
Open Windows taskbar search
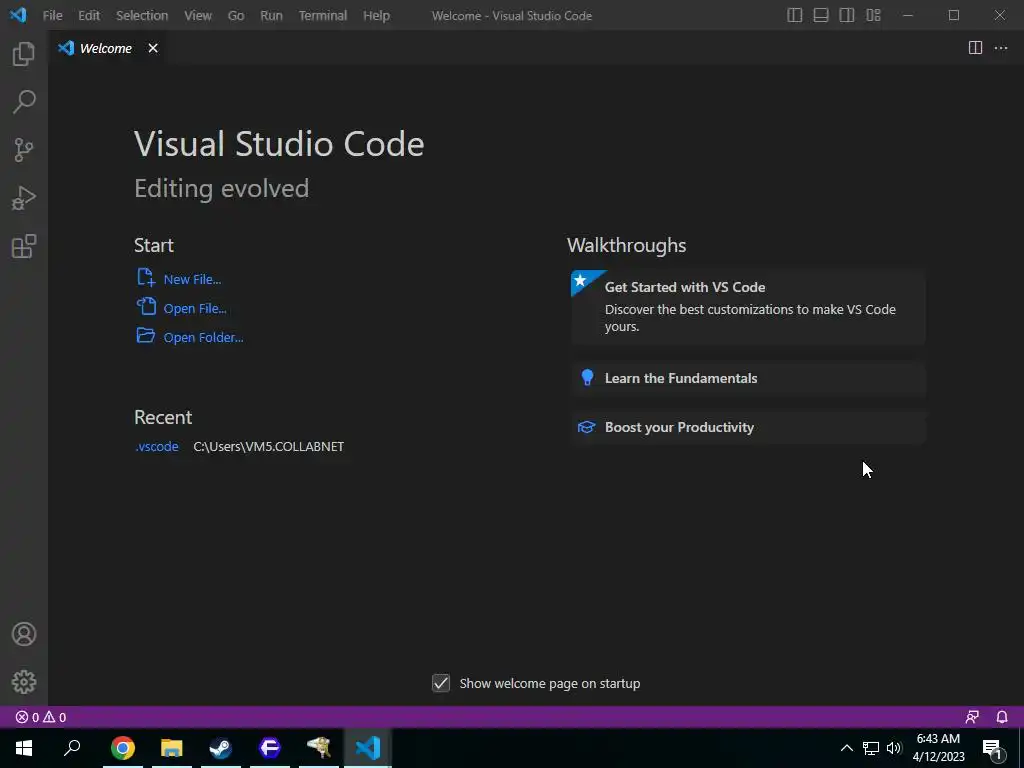72,748
